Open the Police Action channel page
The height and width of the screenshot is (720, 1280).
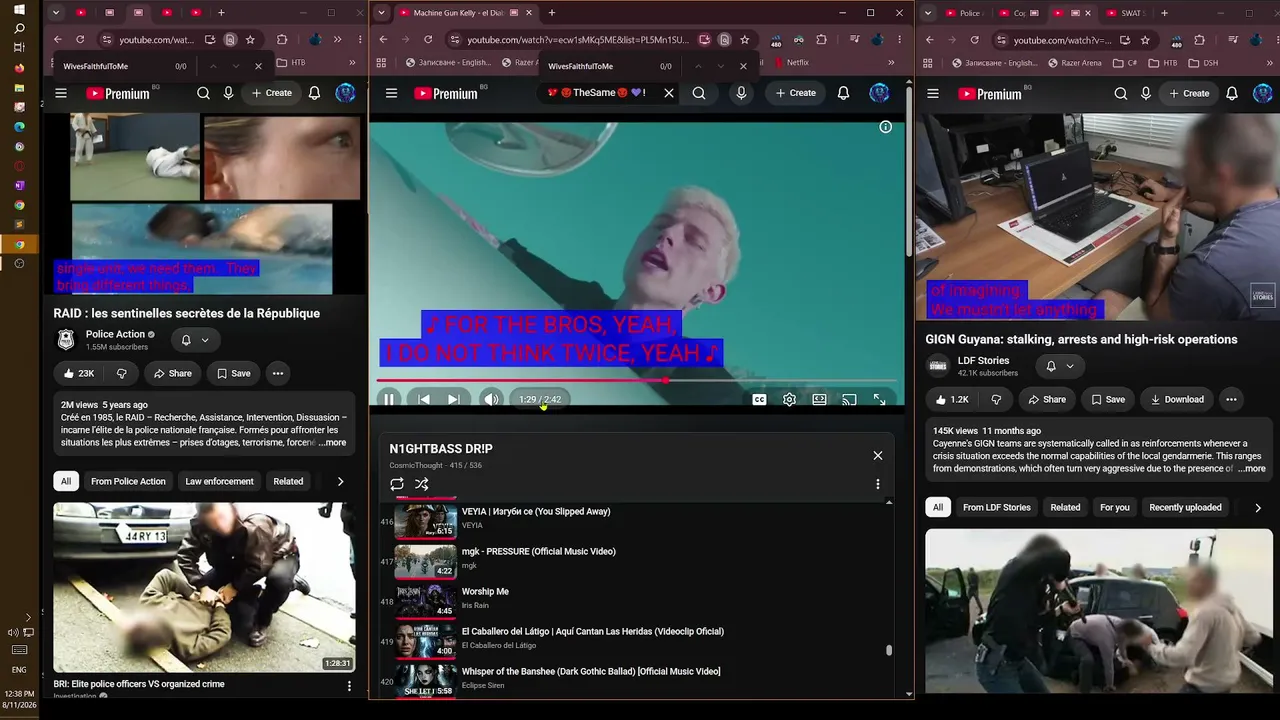point(115,334)
